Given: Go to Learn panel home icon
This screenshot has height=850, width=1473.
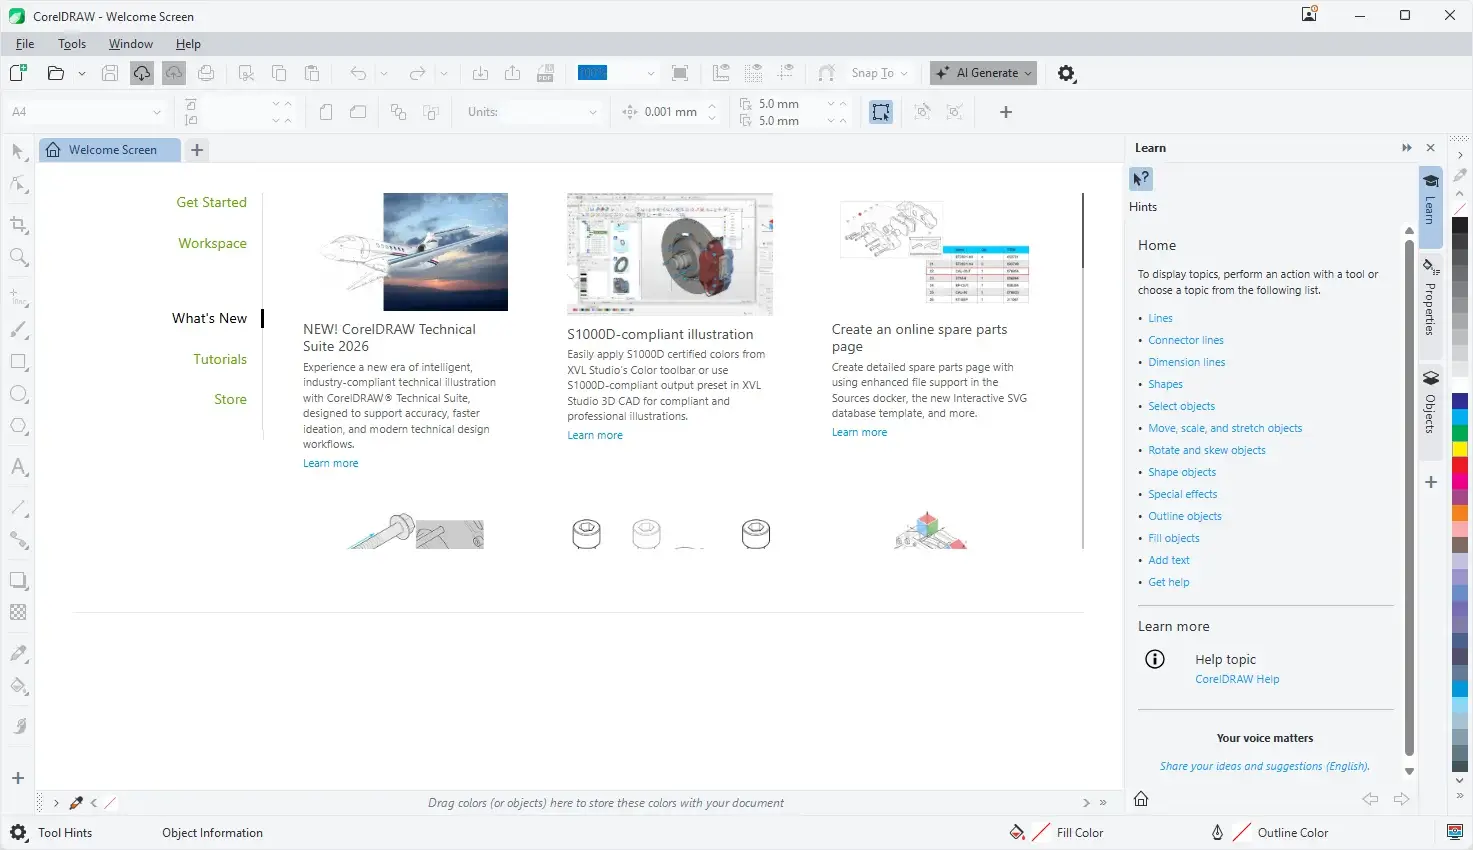Looking at the screenshot, I should pyautogui.click(x=1141, y=798).
